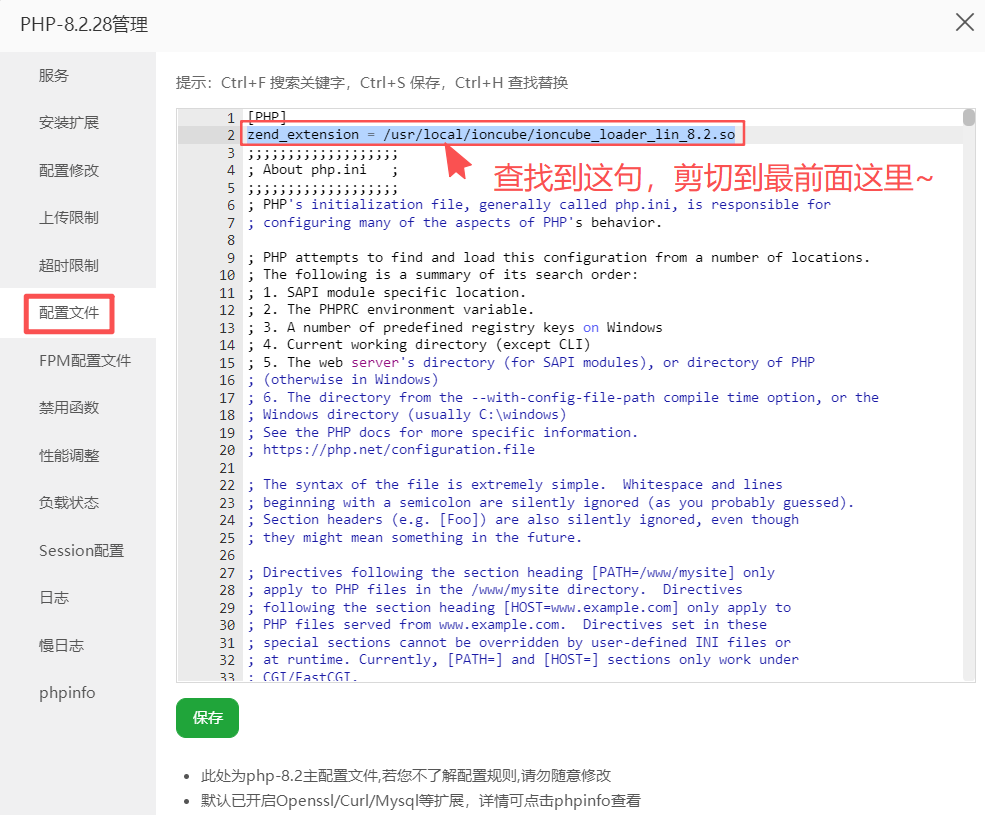Open the 日志 viewer
This screenshot has height=815, width=985.
(x=54, y=598)
